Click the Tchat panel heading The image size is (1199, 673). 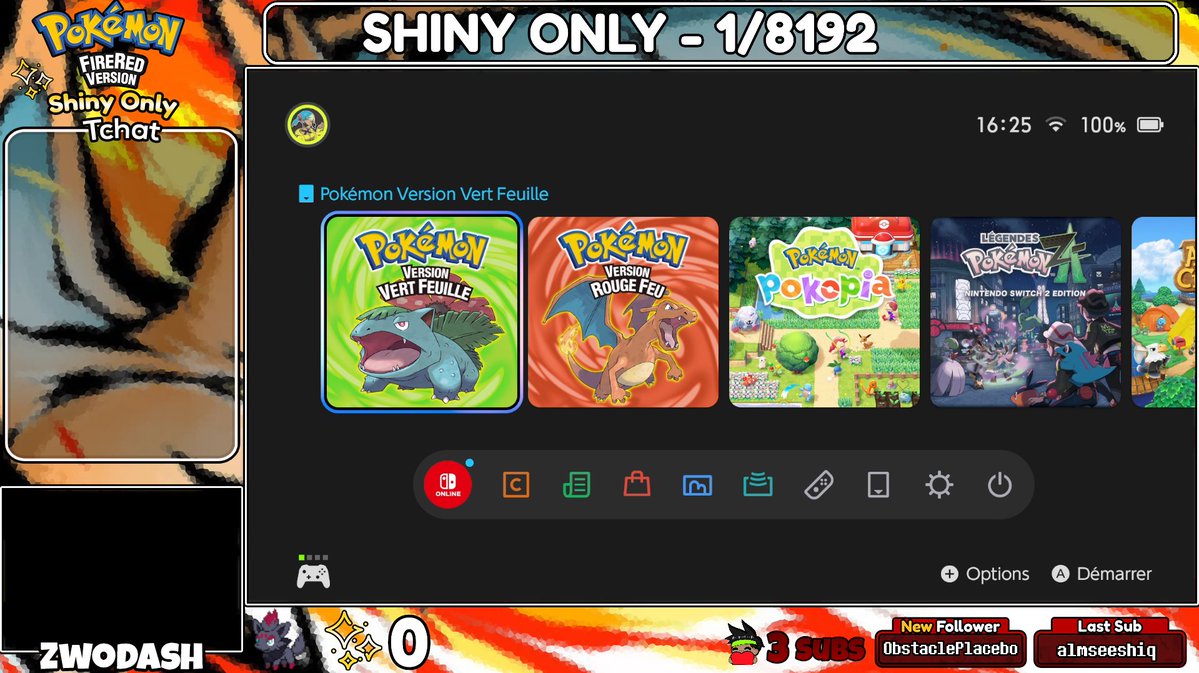[122, 129]
